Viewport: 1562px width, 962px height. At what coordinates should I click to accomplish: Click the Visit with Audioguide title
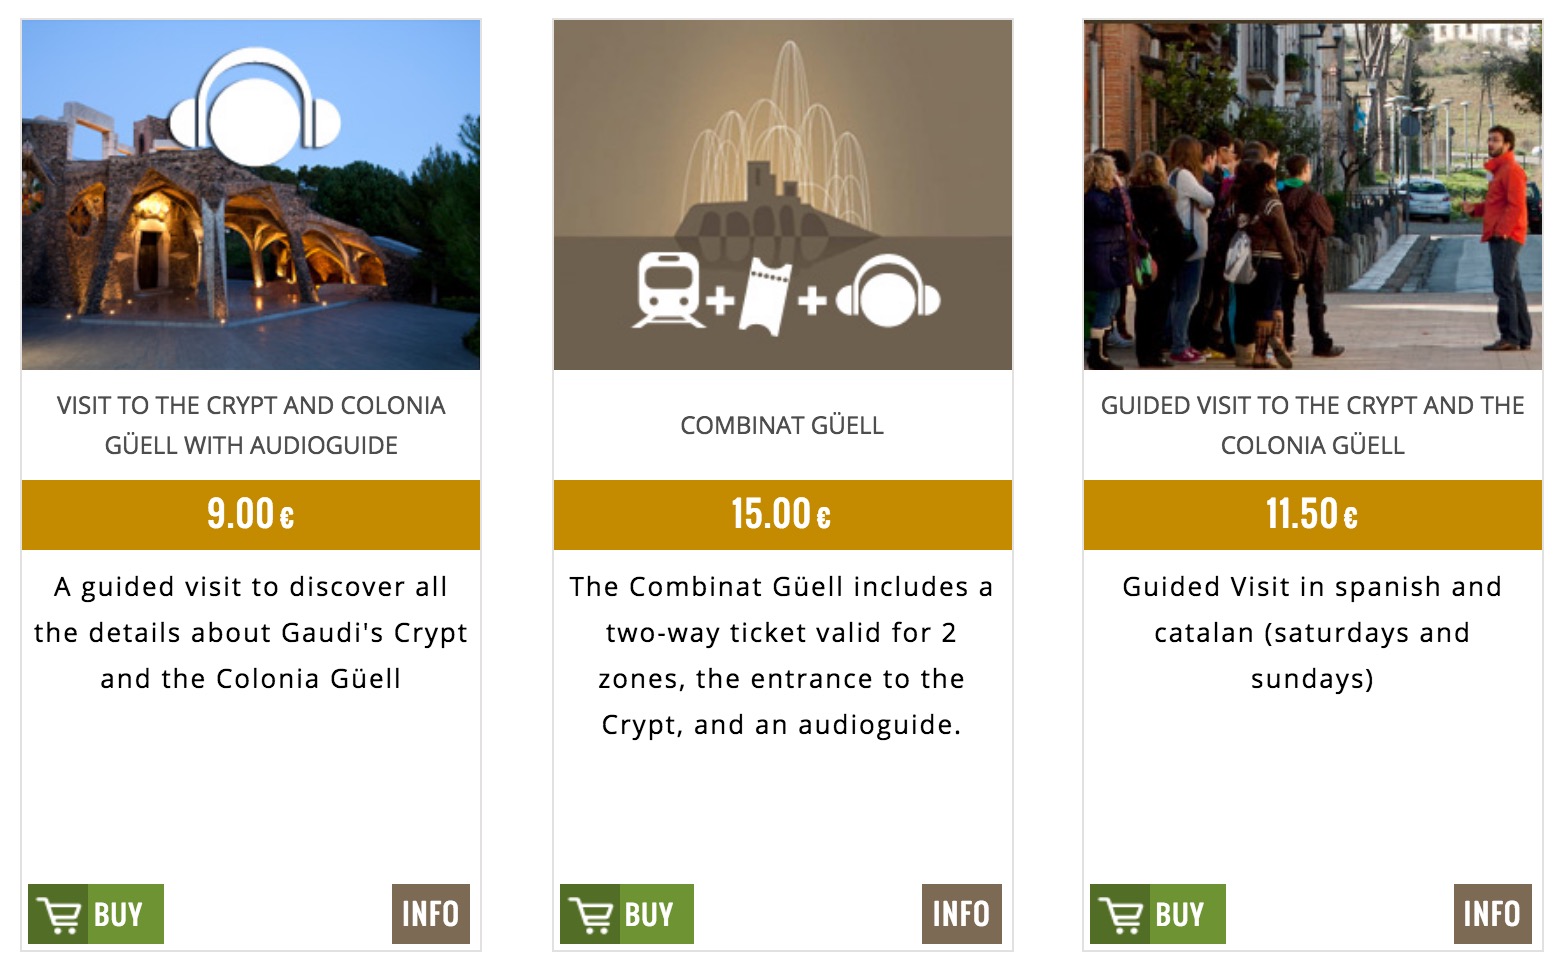[251, 425]
